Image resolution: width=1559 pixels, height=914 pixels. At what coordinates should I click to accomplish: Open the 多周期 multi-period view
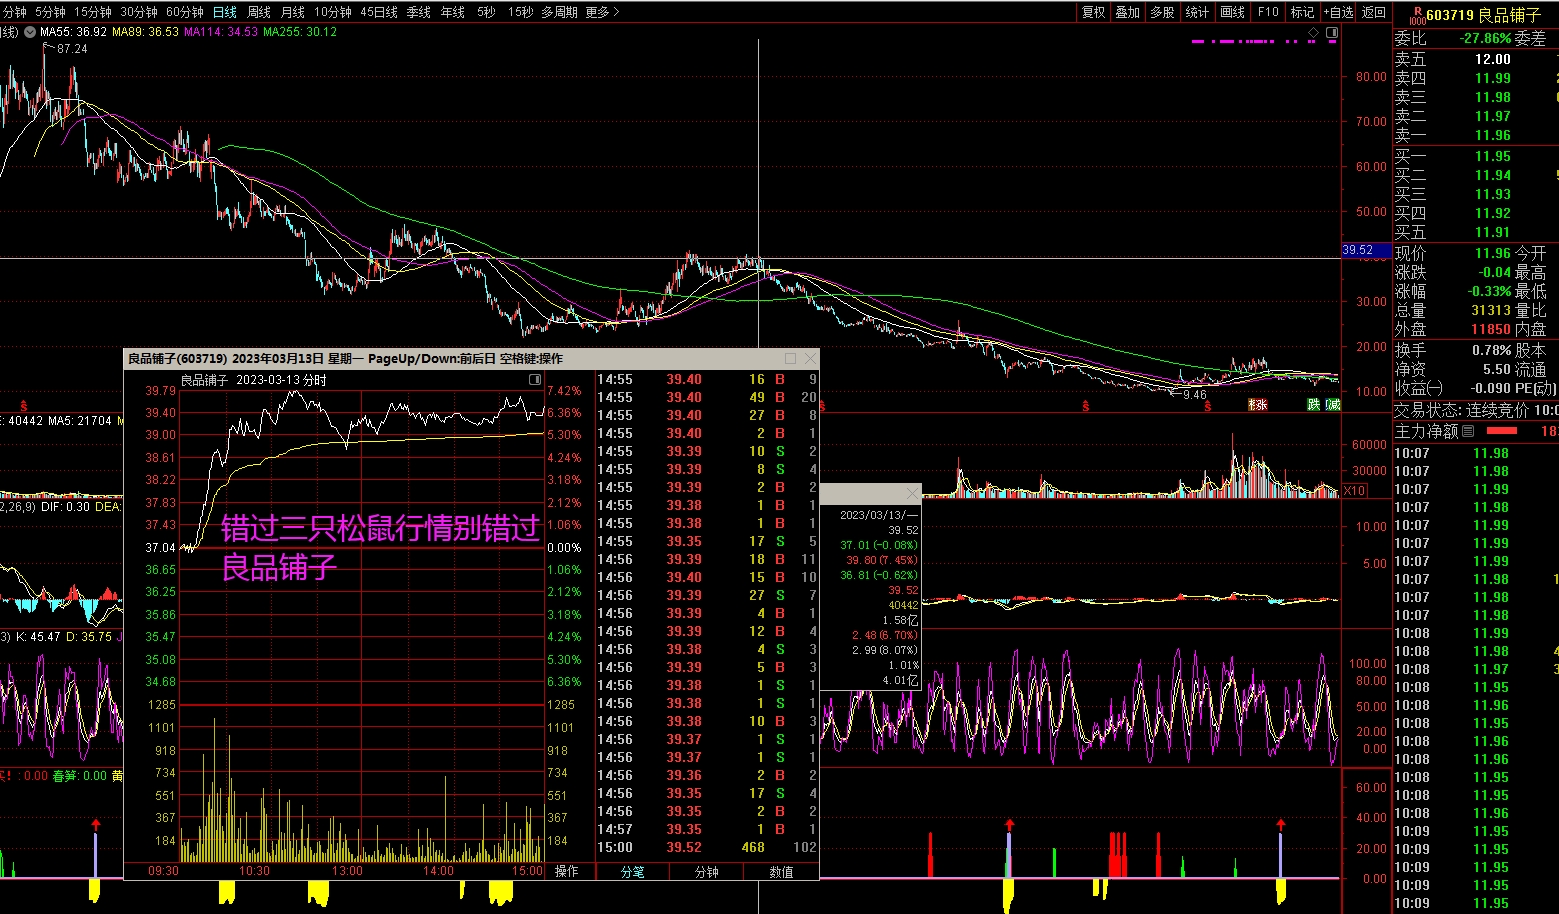click(x=559, y=12)
